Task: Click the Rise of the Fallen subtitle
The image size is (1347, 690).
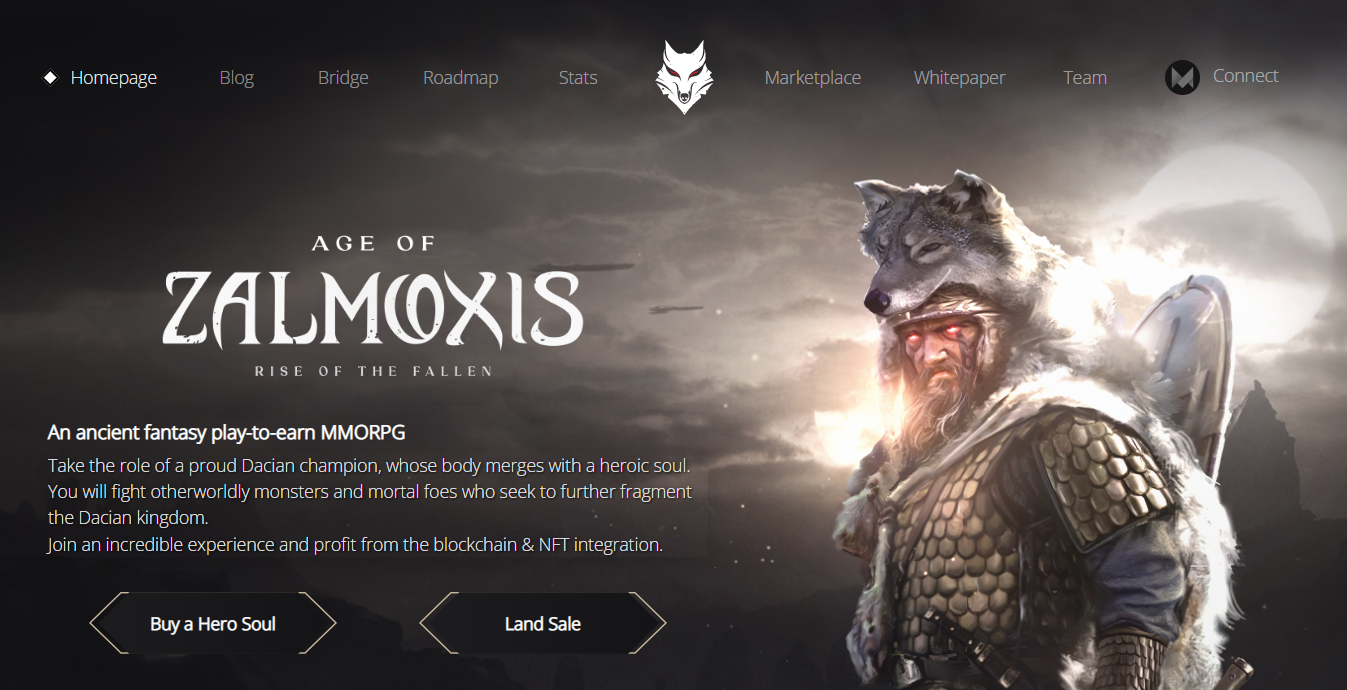Action: tap(373, 371)
